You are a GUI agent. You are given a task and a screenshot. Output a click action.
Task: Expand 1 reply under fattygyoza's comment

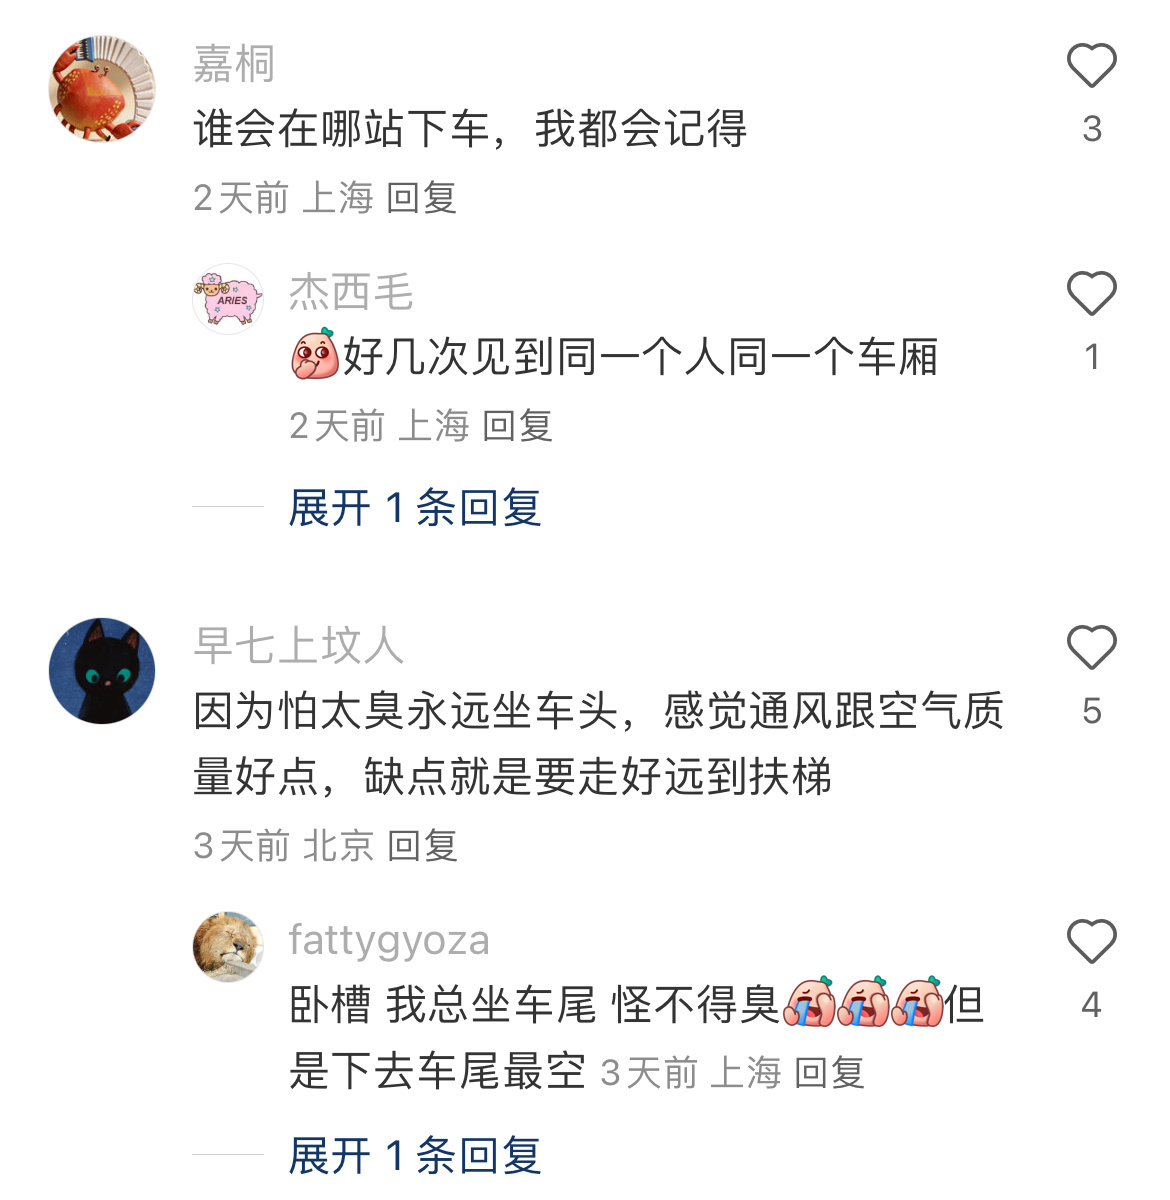point(415,1156)
